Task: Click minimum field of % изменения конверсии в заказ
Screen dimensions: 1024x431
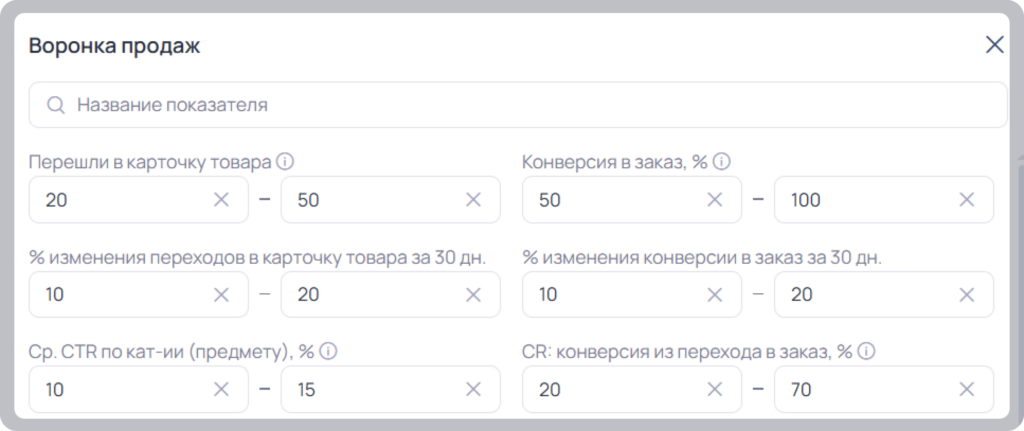Action: [x=632, y=295]
